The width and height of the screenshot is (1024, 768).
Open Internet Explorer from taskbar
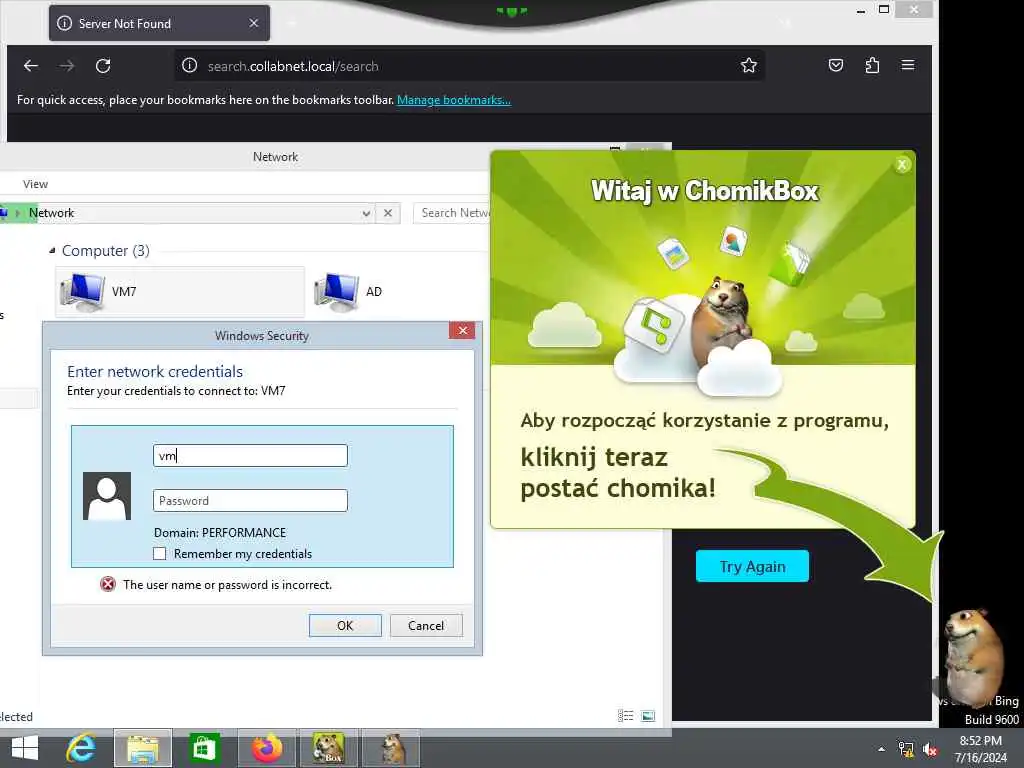(82, 748)
